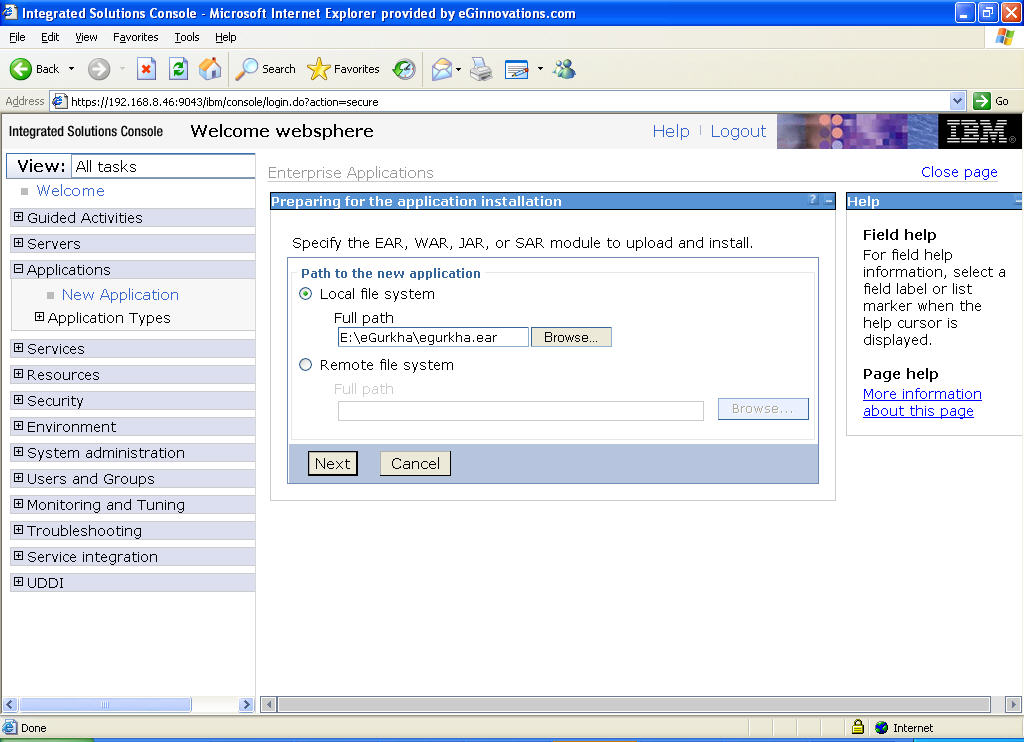Screen dimensions: 1024x742
Task: Click Browse for local file path
Action: [x=571, y=337]
